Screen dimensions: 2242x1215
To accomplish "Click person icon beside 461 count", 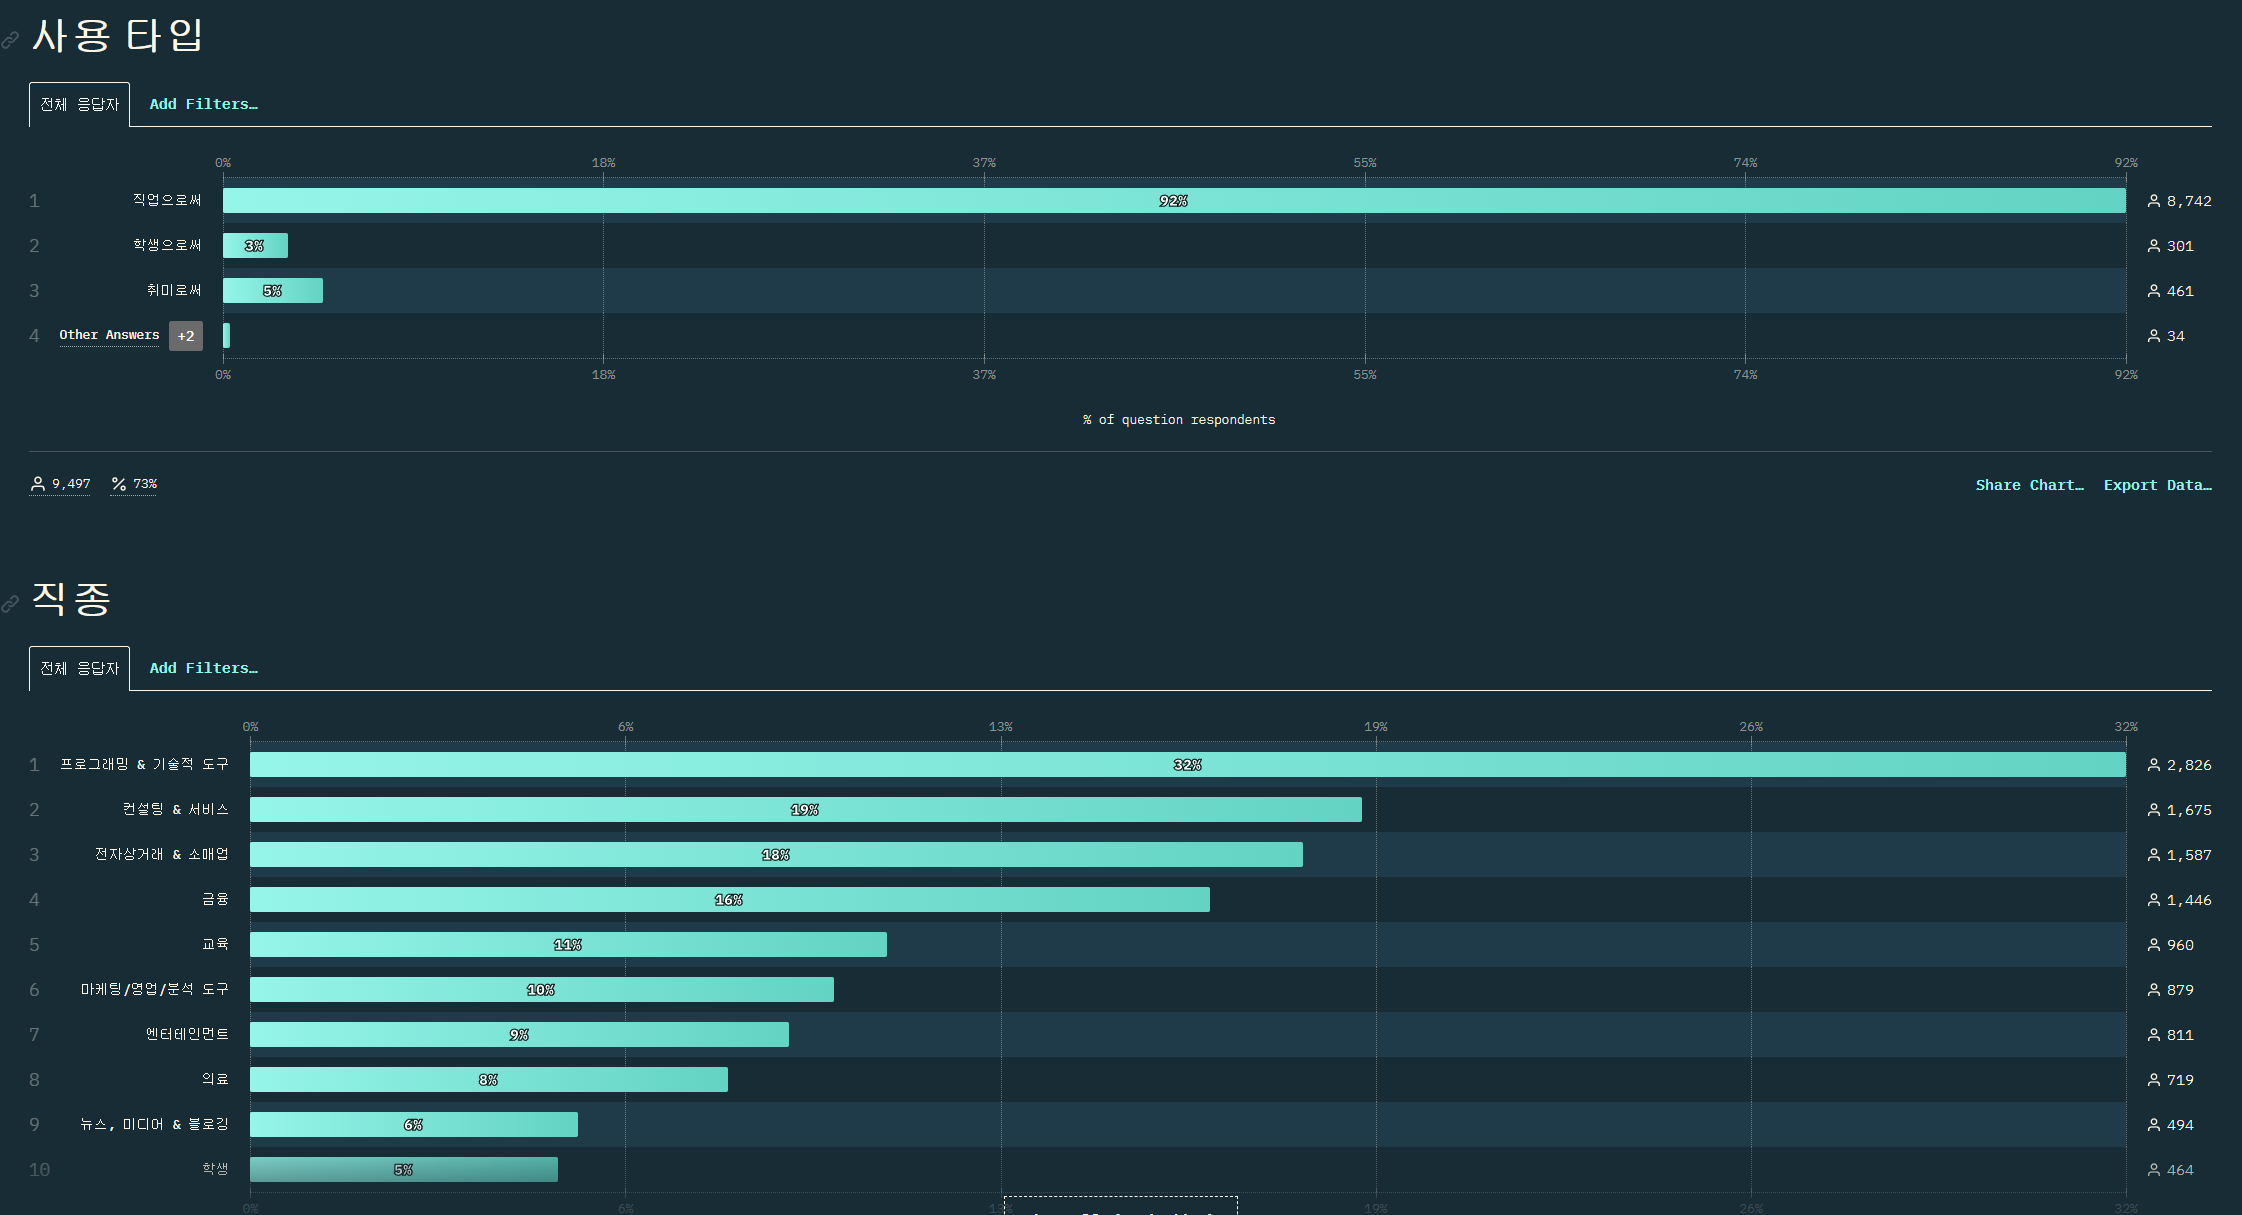I will coord(2153,291).
